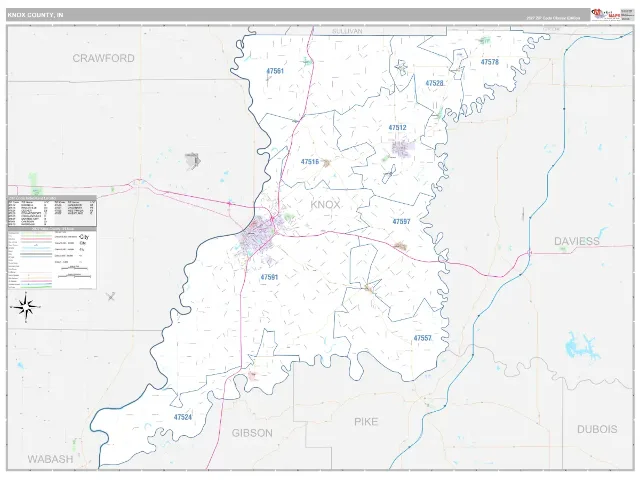This screenshot has height=480, width=640.
Task: Click the DUBOIS county label
Action: pos(597,429)
